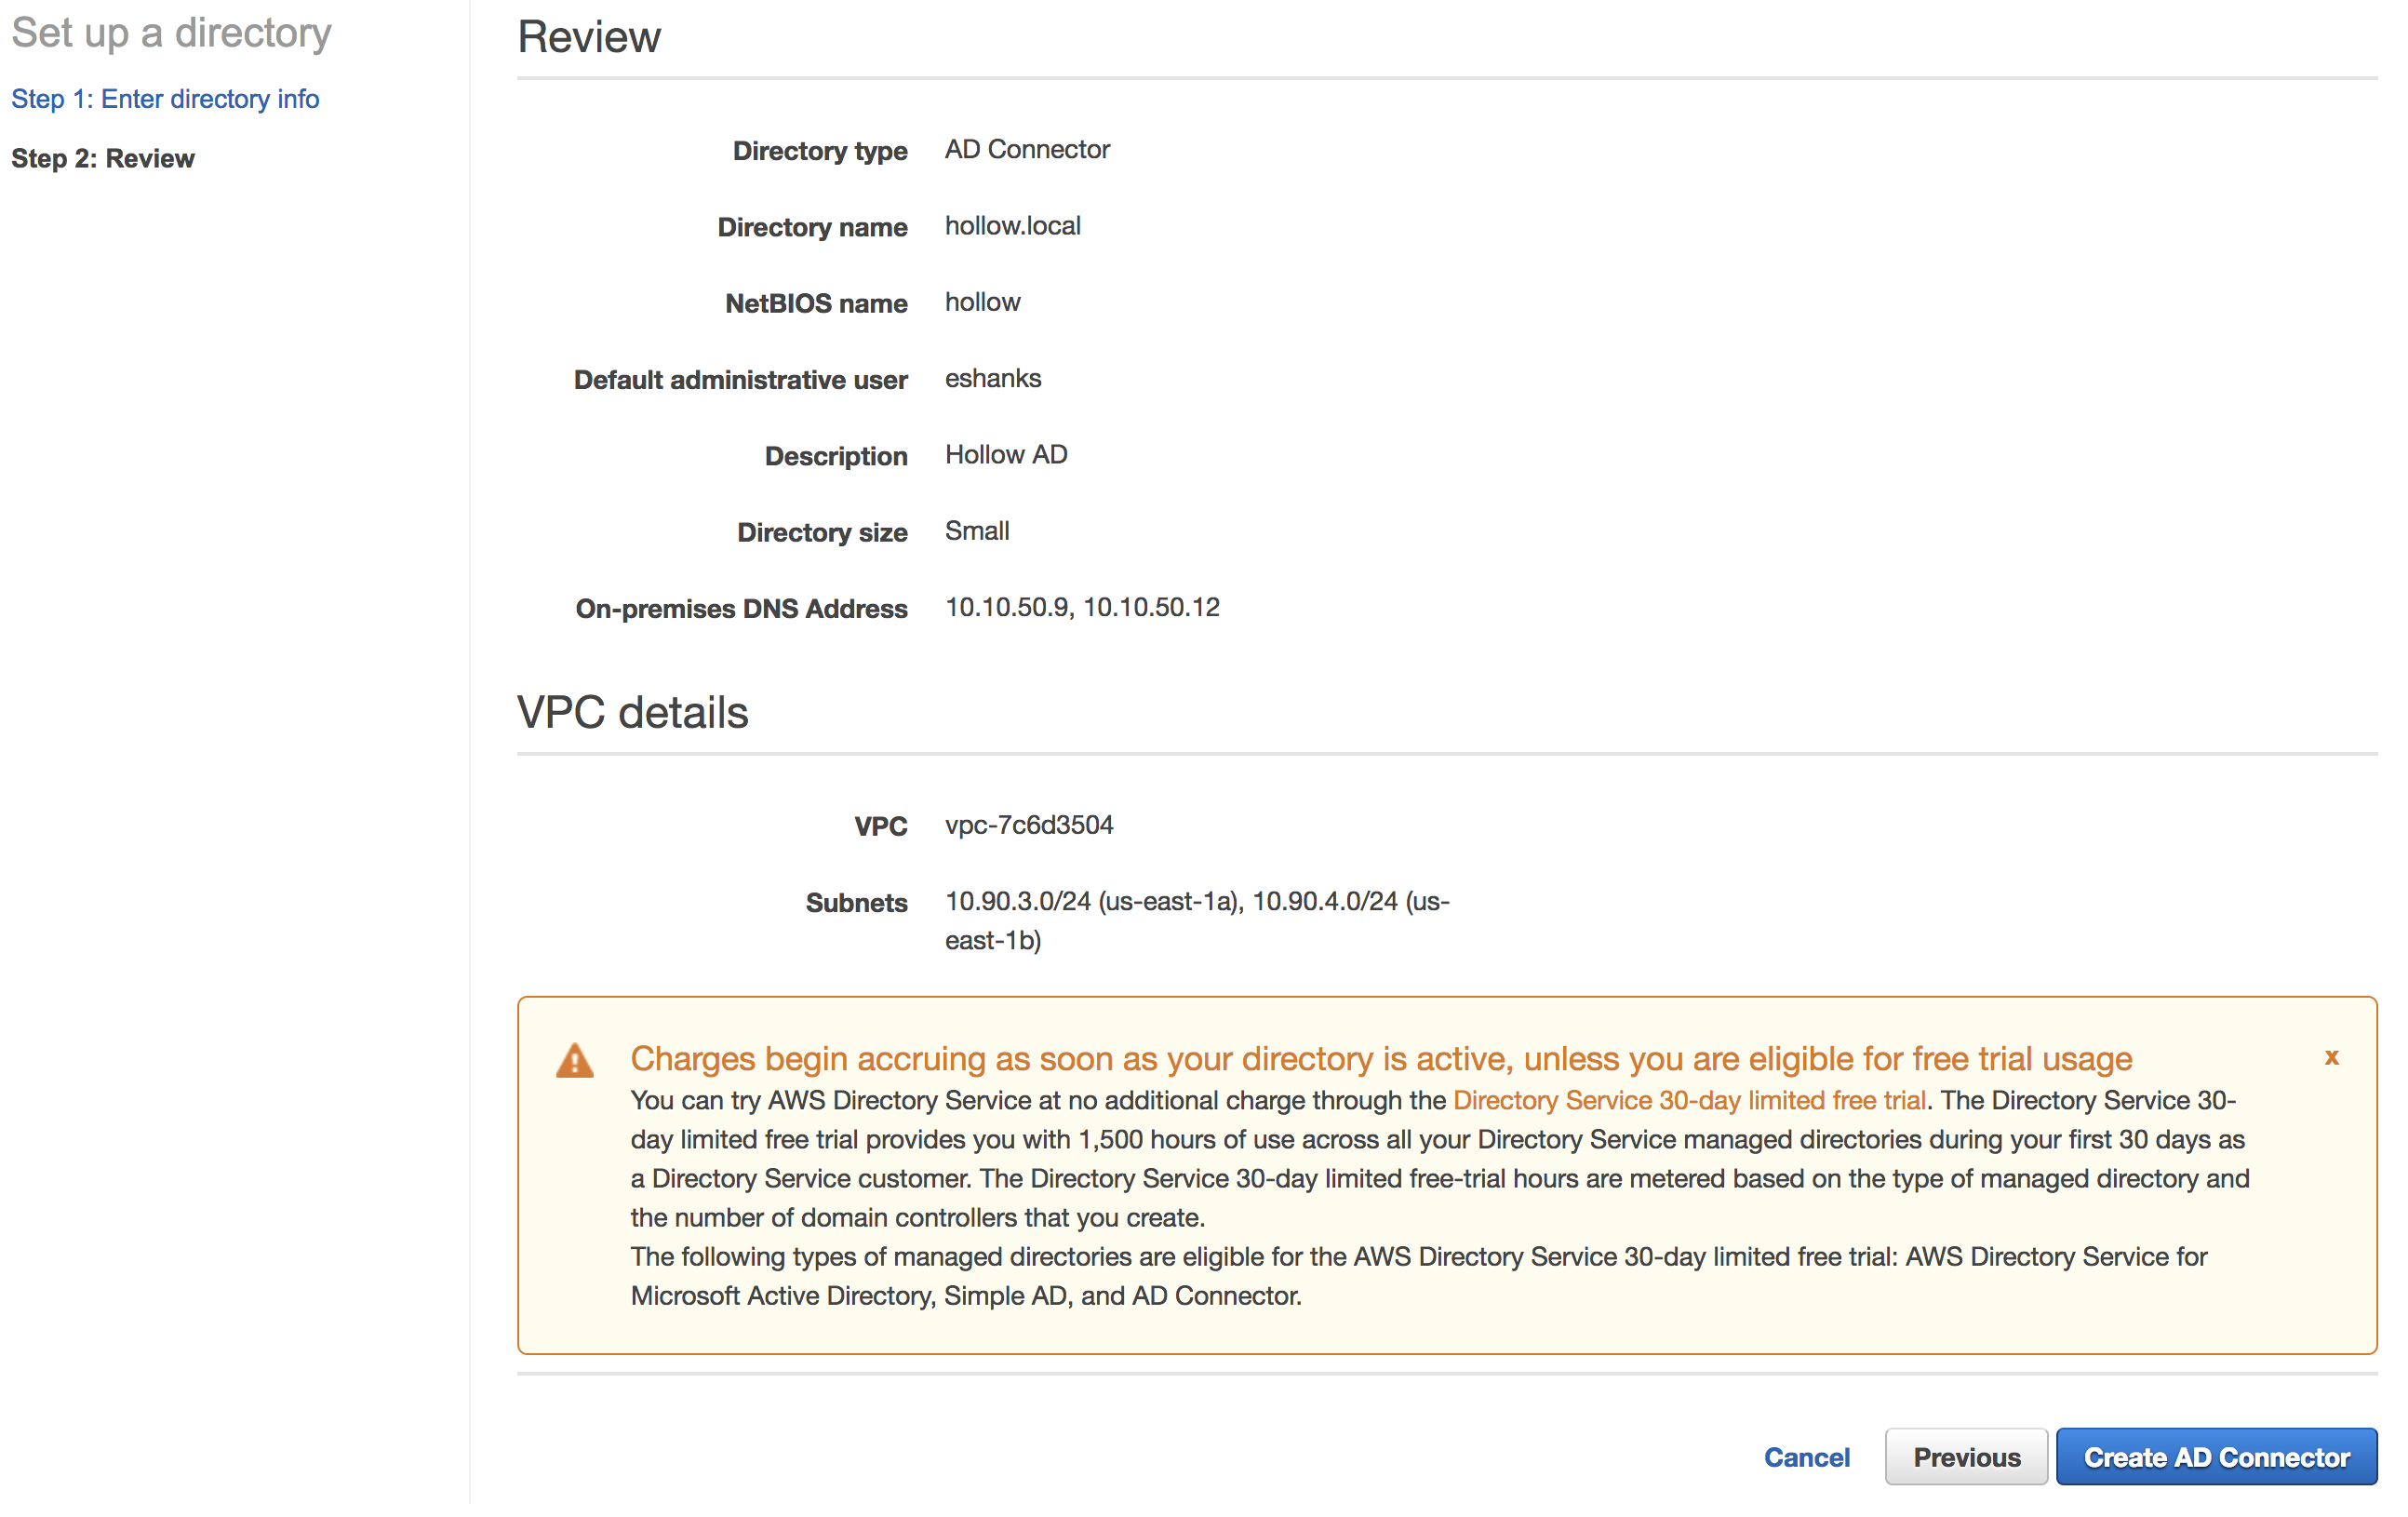Click the VPC details heading

(632, 713)
